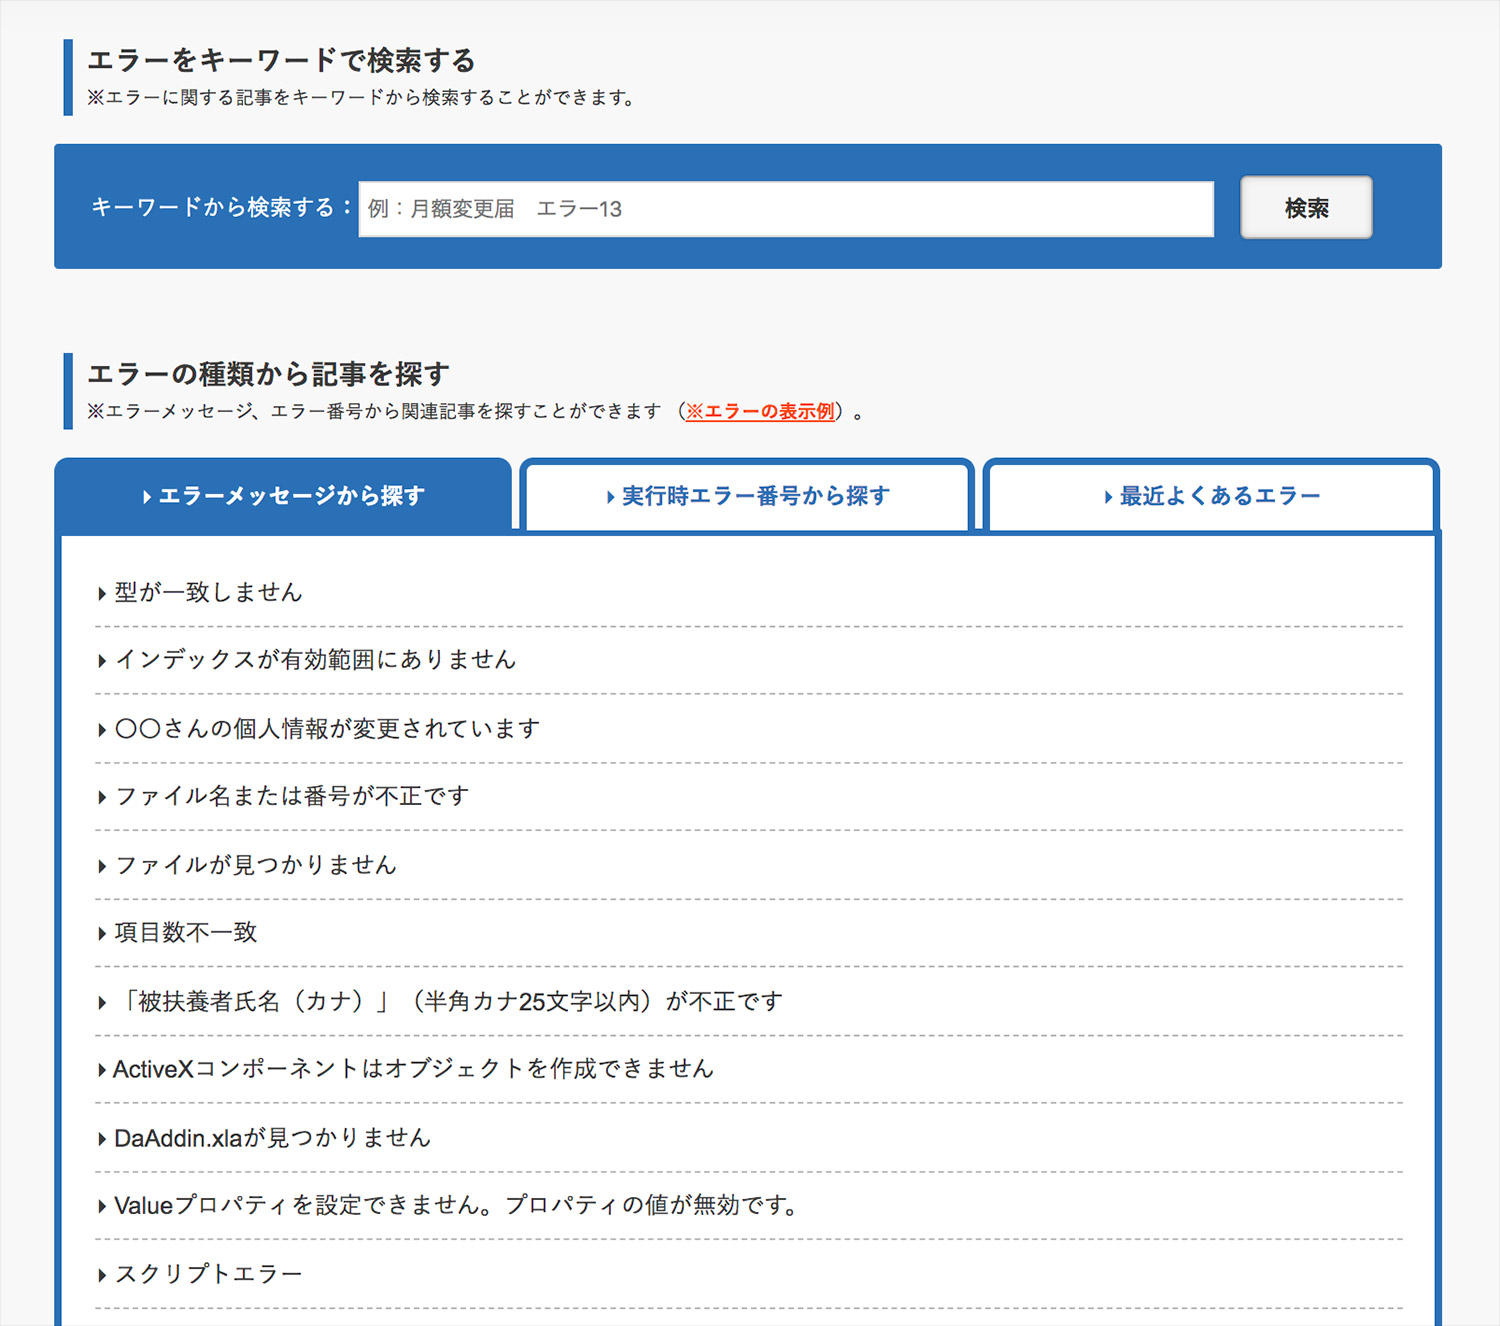Open DaAddin.xlaが見つかりません article

(x=272, y=1138)
